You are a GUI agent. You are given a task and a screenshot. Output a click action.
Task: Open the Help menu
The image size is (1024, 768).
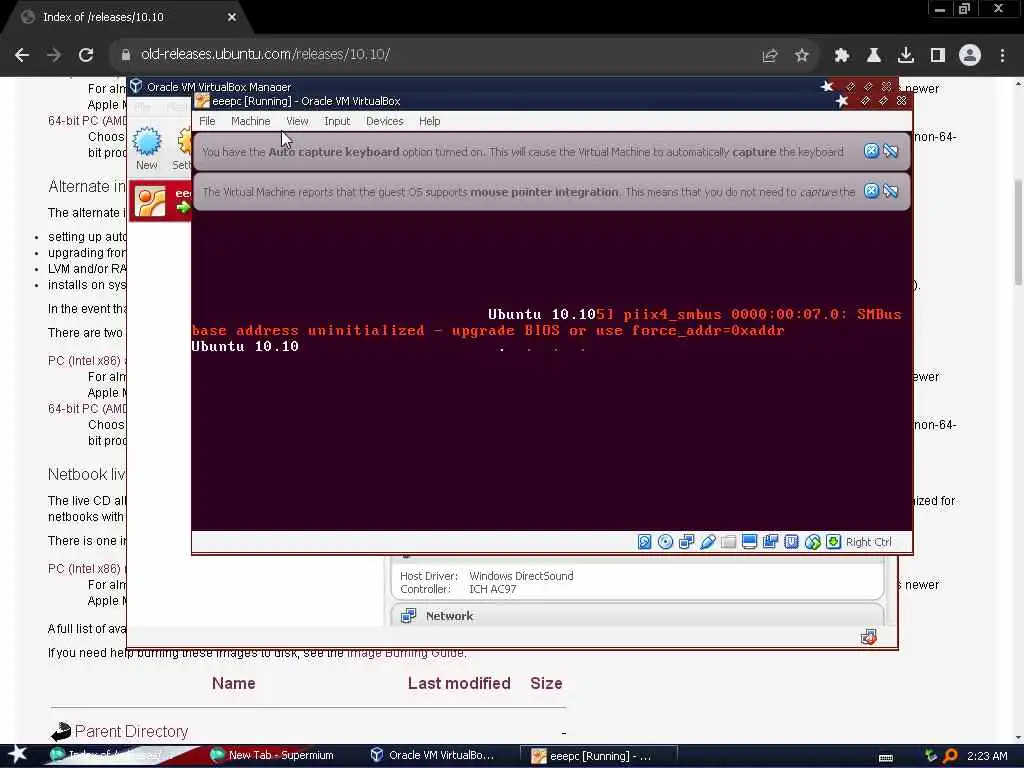429,121
